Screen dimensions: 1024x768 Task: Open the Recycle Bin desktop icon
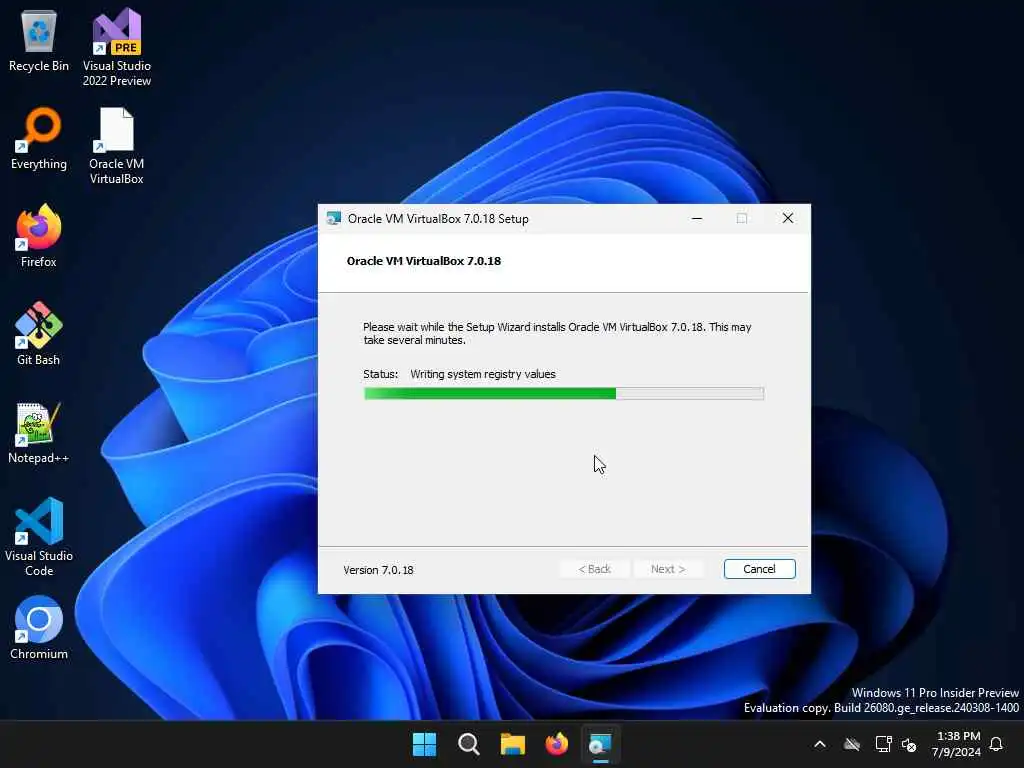[x=39, y=40]
